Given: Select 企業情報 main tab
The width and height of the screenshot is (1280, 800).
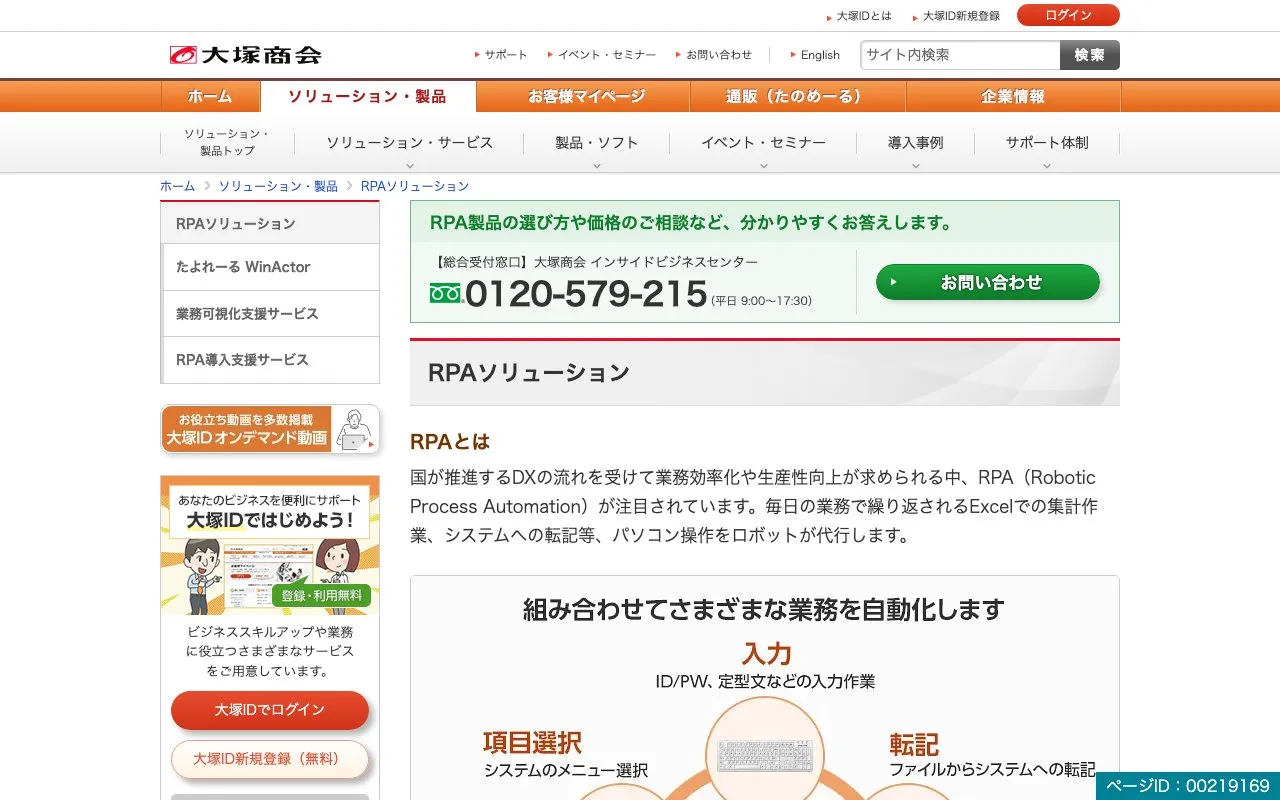Looking at the screenshot, I should click(x=1013, y=96).
